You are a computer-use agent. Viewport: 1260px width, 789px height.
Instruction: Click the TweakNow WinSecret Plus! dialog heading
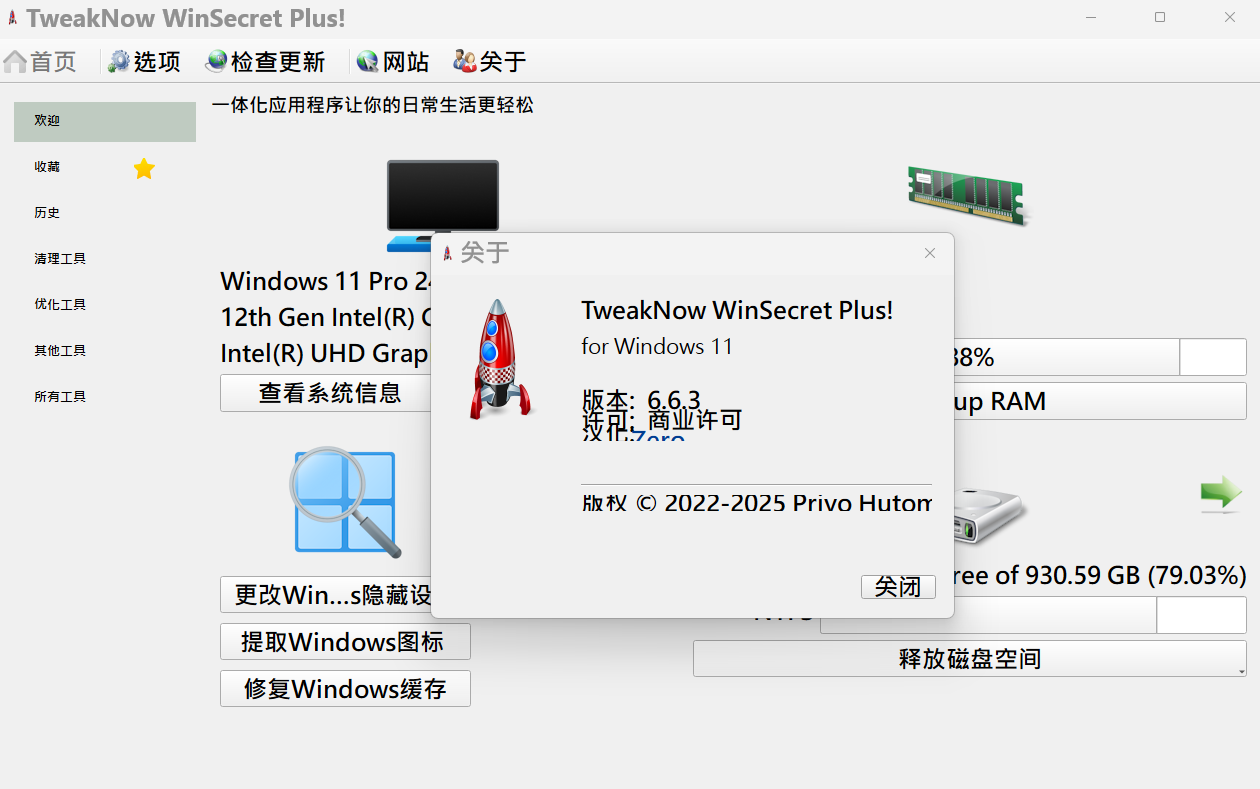pyautogui.click(x=737, y=310)
